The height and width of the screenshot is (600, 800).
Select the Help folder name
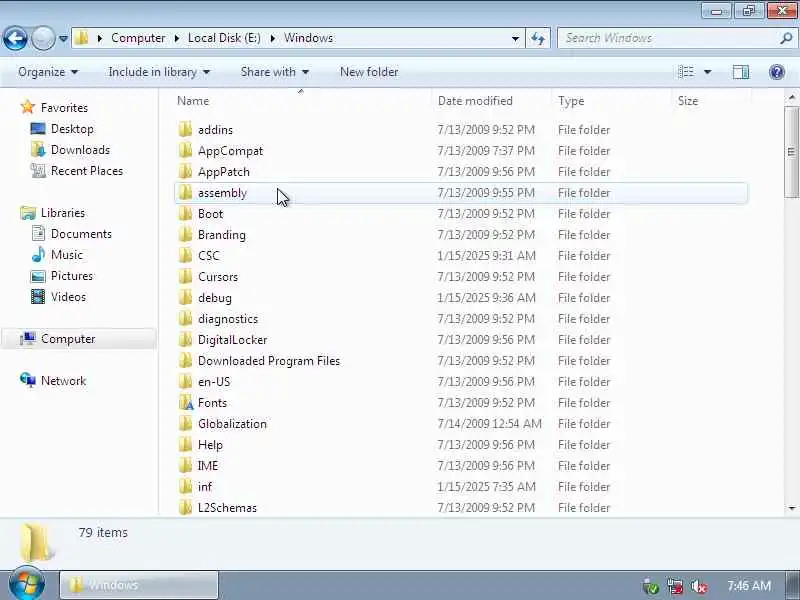pyautogui.click(x=210, y=445)
